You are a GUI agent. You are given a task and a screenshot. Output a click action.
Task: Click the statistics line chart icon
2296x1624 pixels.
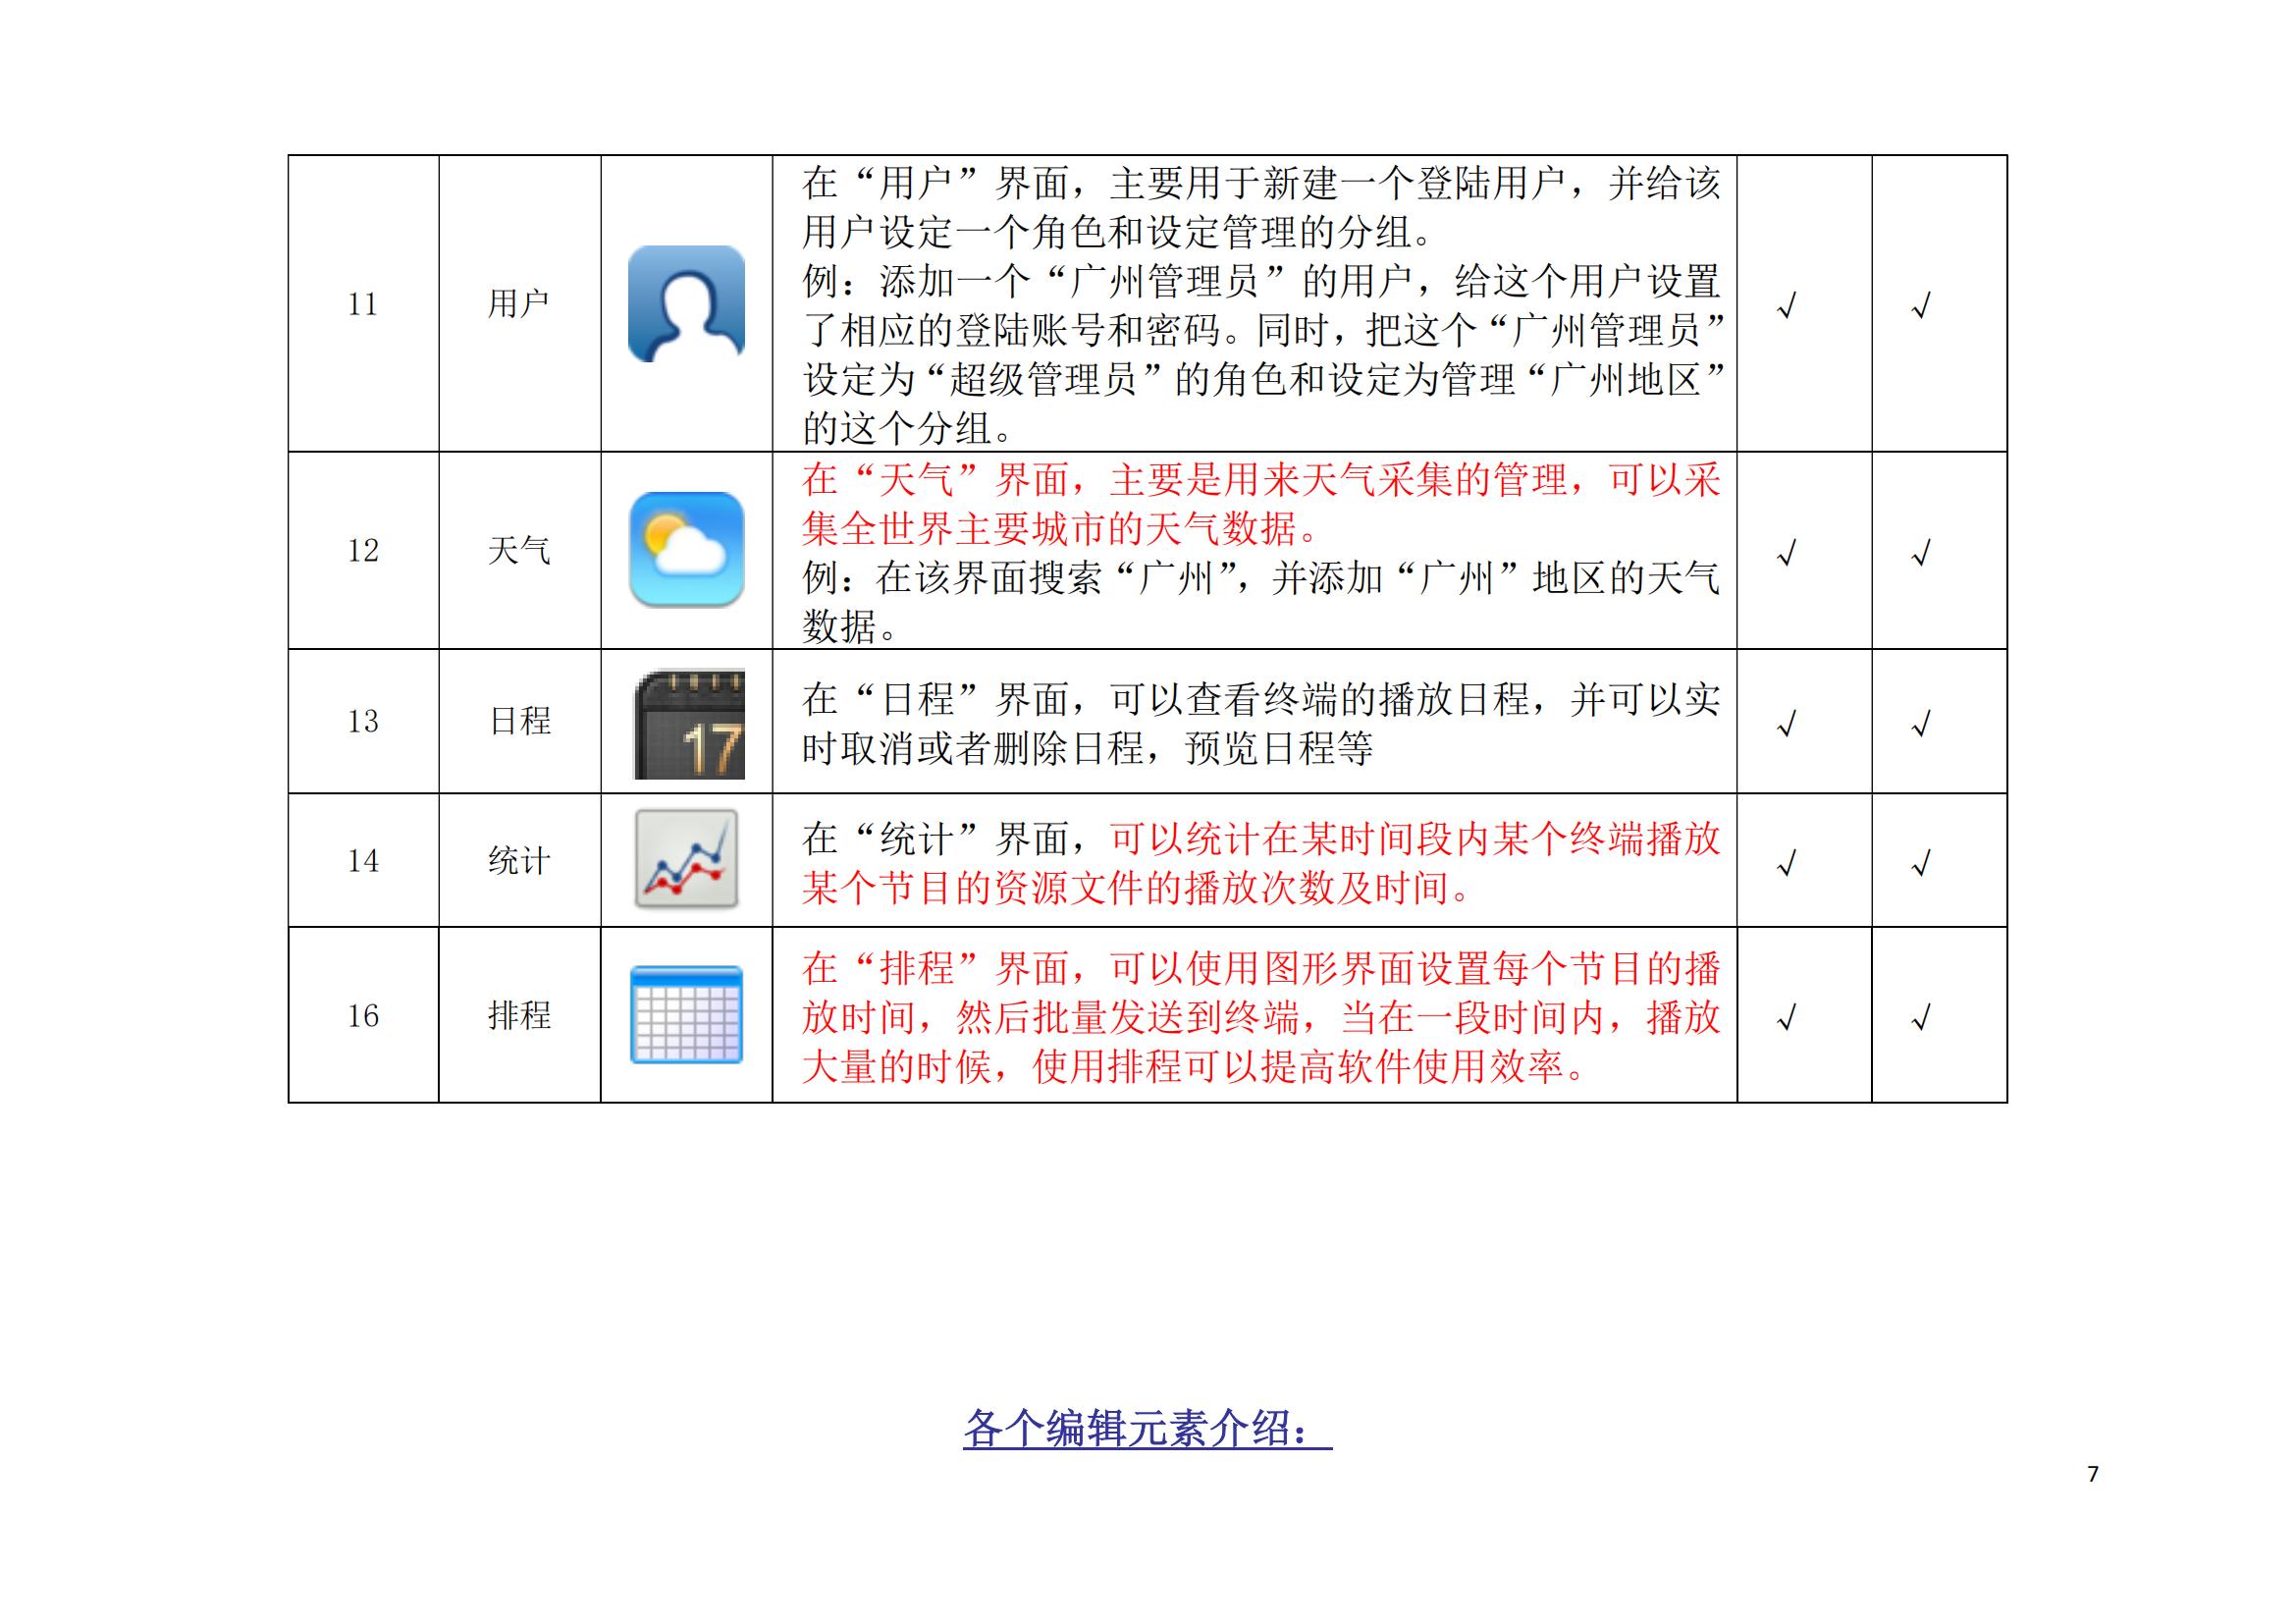point(687,860)
